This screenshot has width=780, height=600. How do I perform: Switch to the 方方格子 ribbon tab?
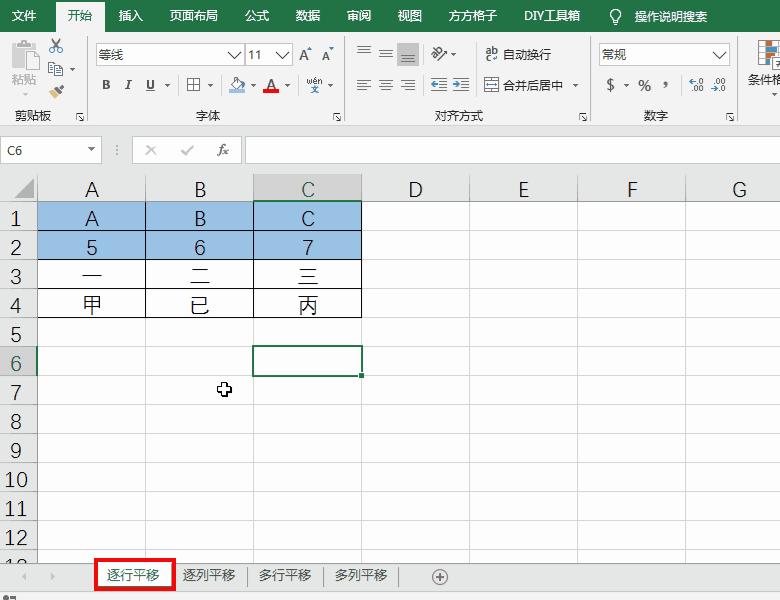[x=473, y=16]
